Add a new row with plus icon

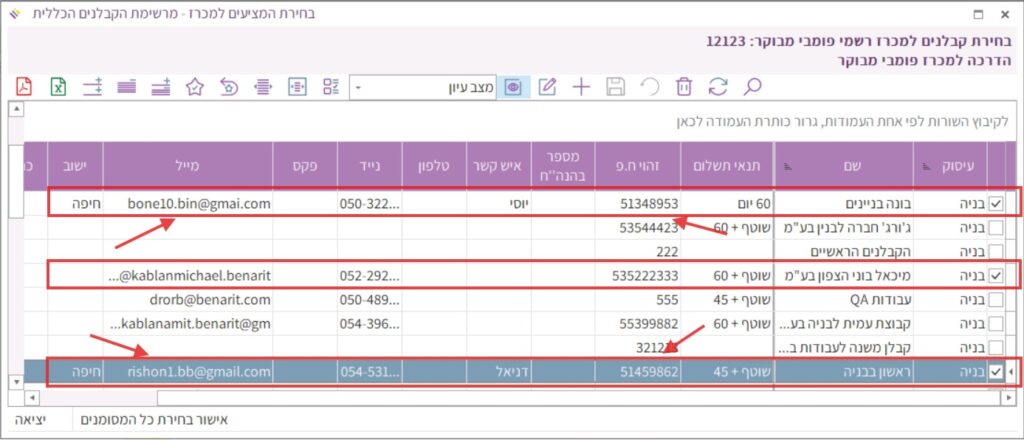pyautogui.click(x=581, y=87)
